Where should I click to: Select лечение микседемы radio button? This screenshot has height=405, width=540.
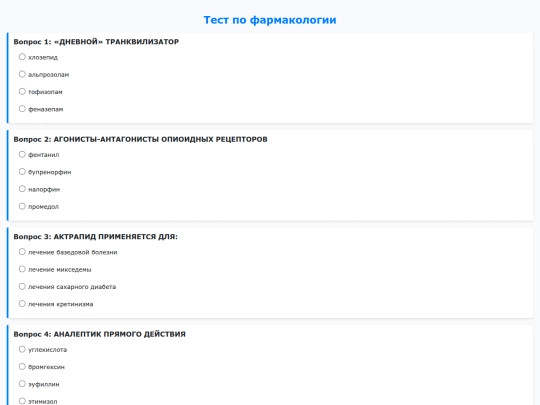click(22, 269)
